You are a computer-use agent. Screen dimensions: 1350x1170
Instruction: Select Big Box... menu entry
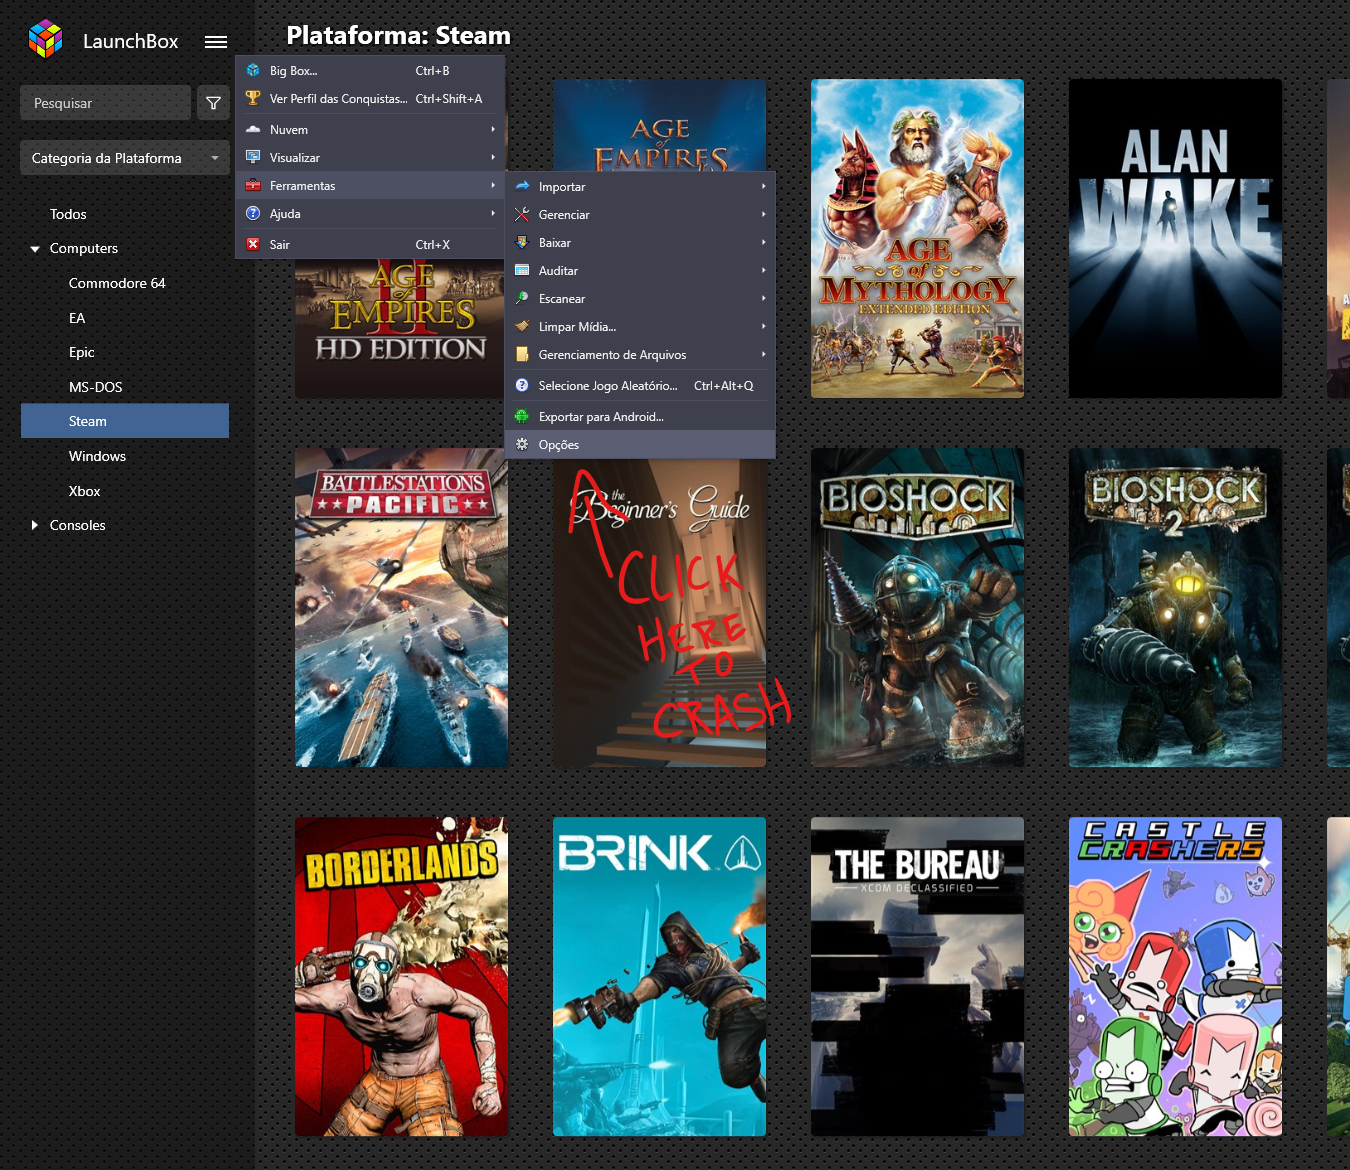[x=370, y=71]
